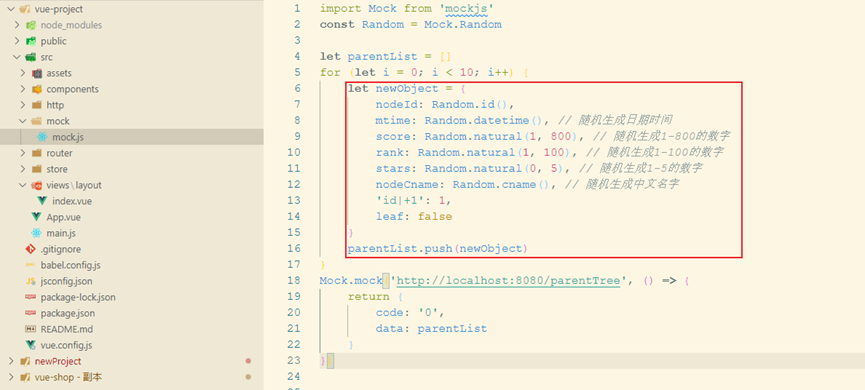This screenshot has width=865, height=390.
Task: Collapse the views\layout folder chevron
Action: click(x=23, y=185)
